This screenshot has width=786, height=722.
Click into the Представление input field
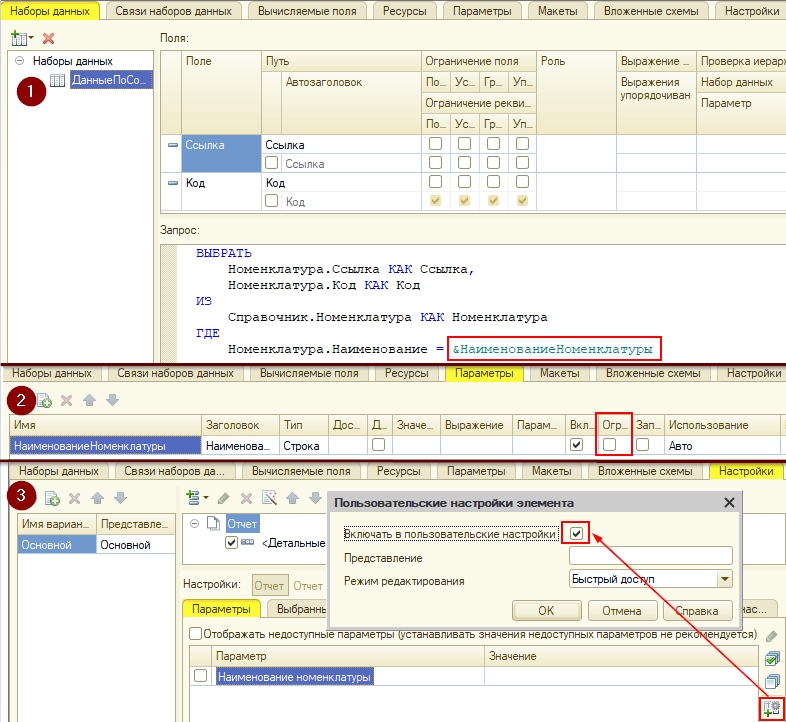coord(651,556)
